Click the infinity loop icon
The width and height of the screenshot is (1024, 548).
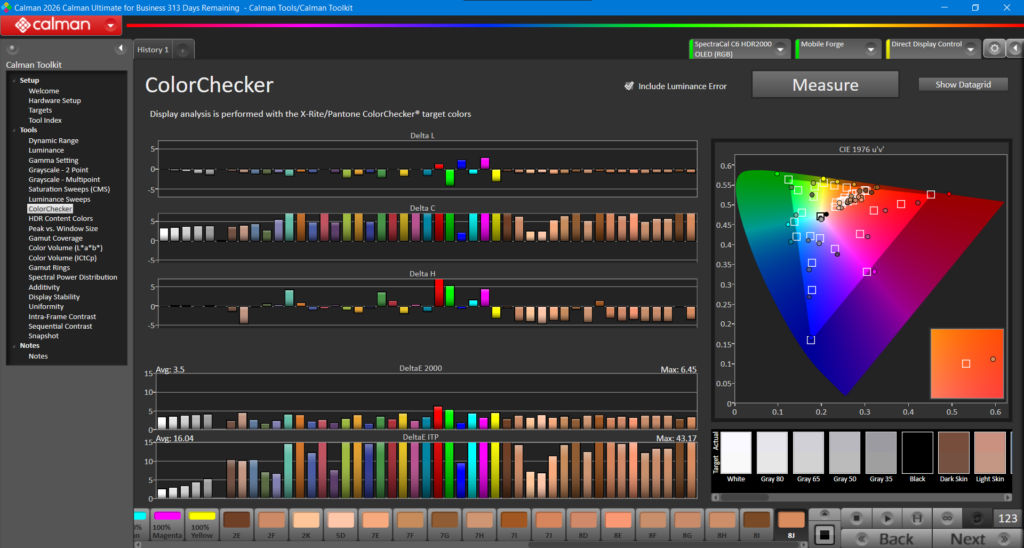click(947, 517)
